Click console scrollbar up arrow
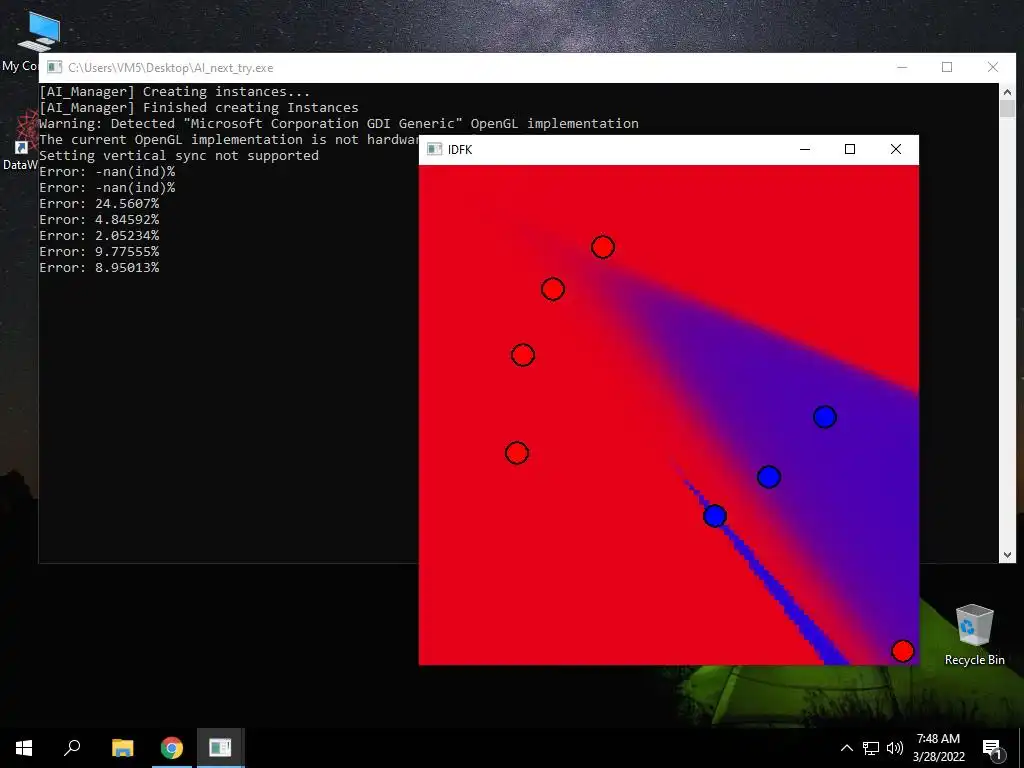Viewport: 1024px width, 768px height. tap(1007, 92)
